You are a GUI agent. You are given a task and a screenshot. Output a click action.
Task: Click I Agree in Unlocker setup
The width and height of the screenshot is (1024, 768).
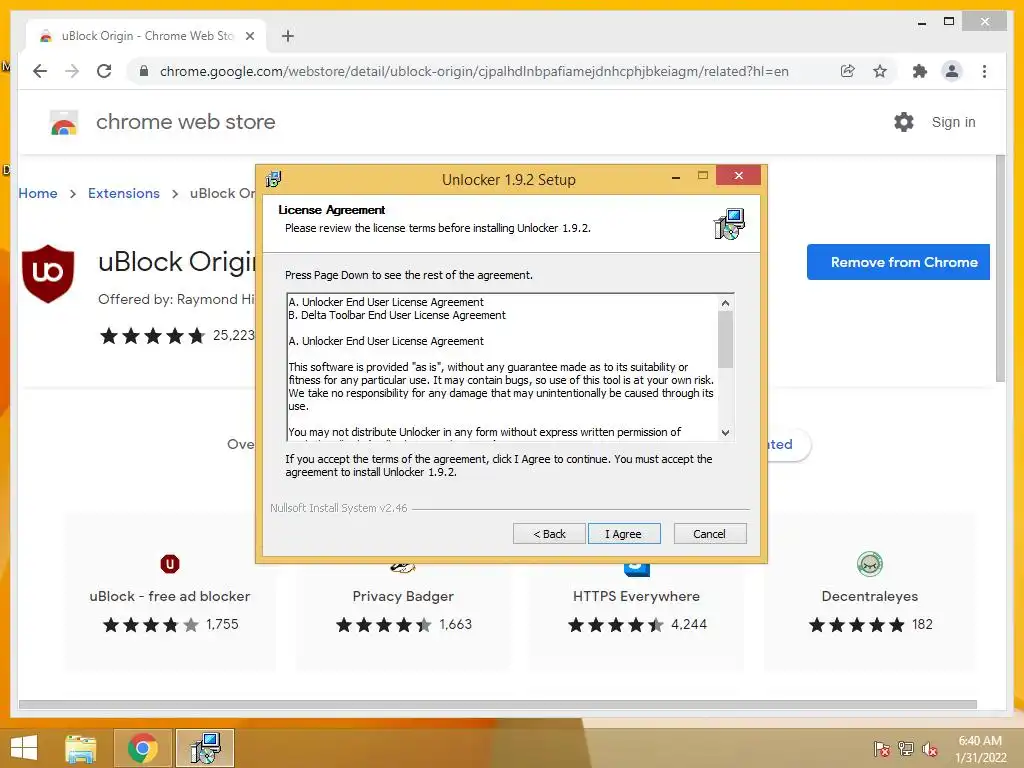click(x=624, y=534)
